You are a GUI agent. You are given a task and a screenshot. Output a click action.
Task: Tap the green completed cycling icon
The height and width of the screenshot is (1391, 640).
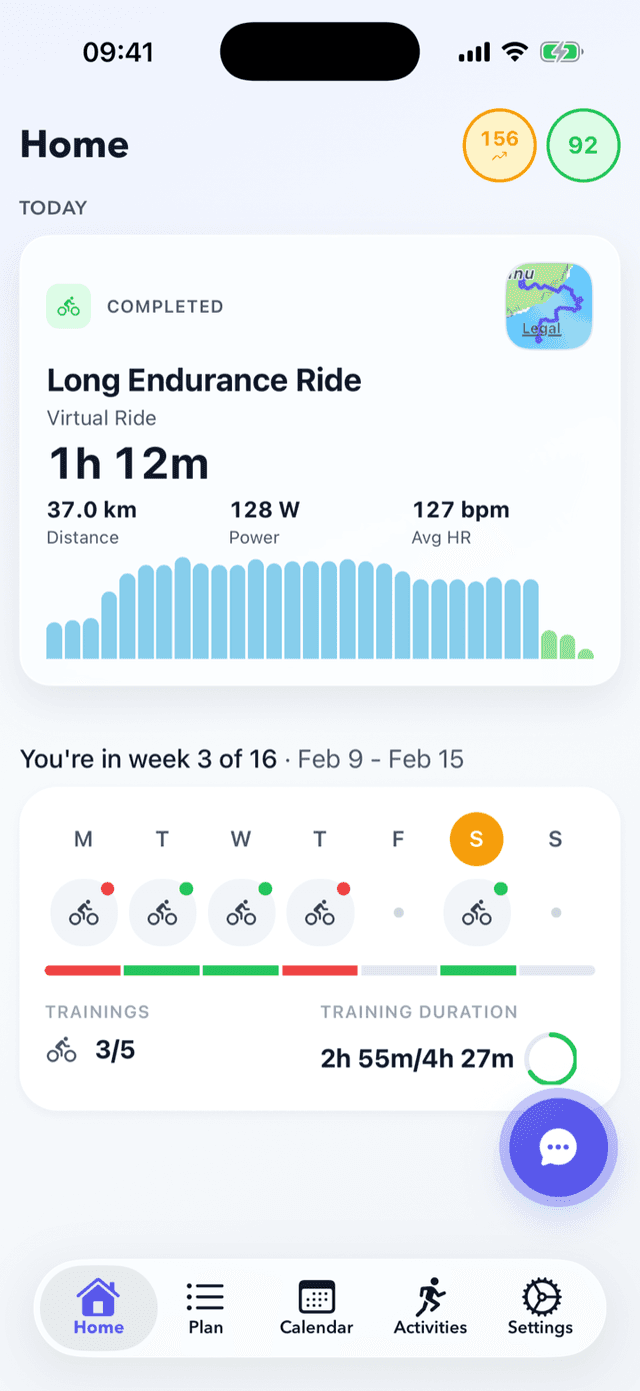69,306
